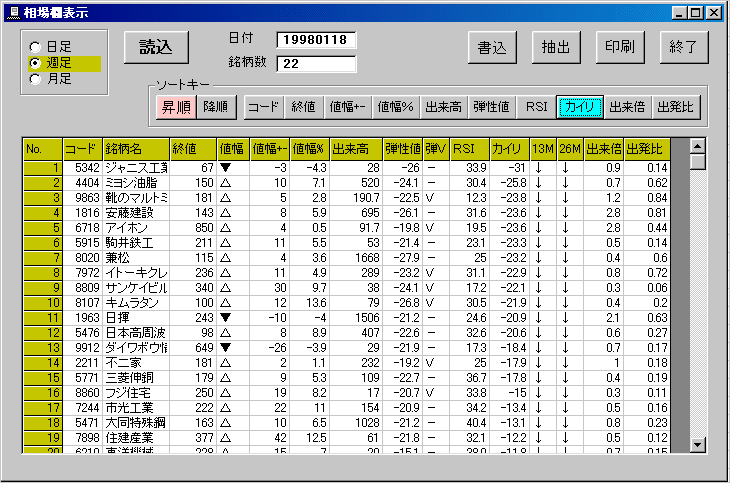Click the 13M down arrow for 不二家
This screenshot has height=483, width=730.
tap(539, 363)
